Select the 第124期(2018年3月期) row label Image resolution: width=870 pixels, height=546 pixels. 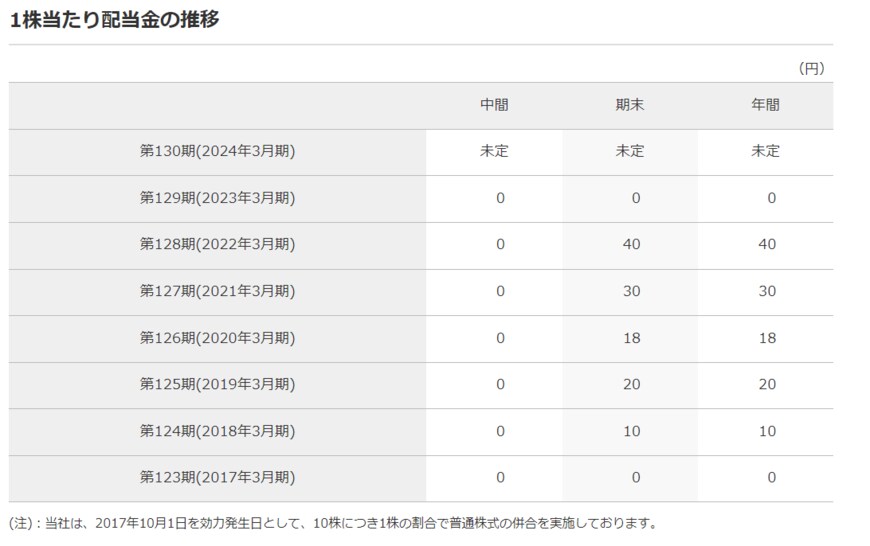click(217, 431)
